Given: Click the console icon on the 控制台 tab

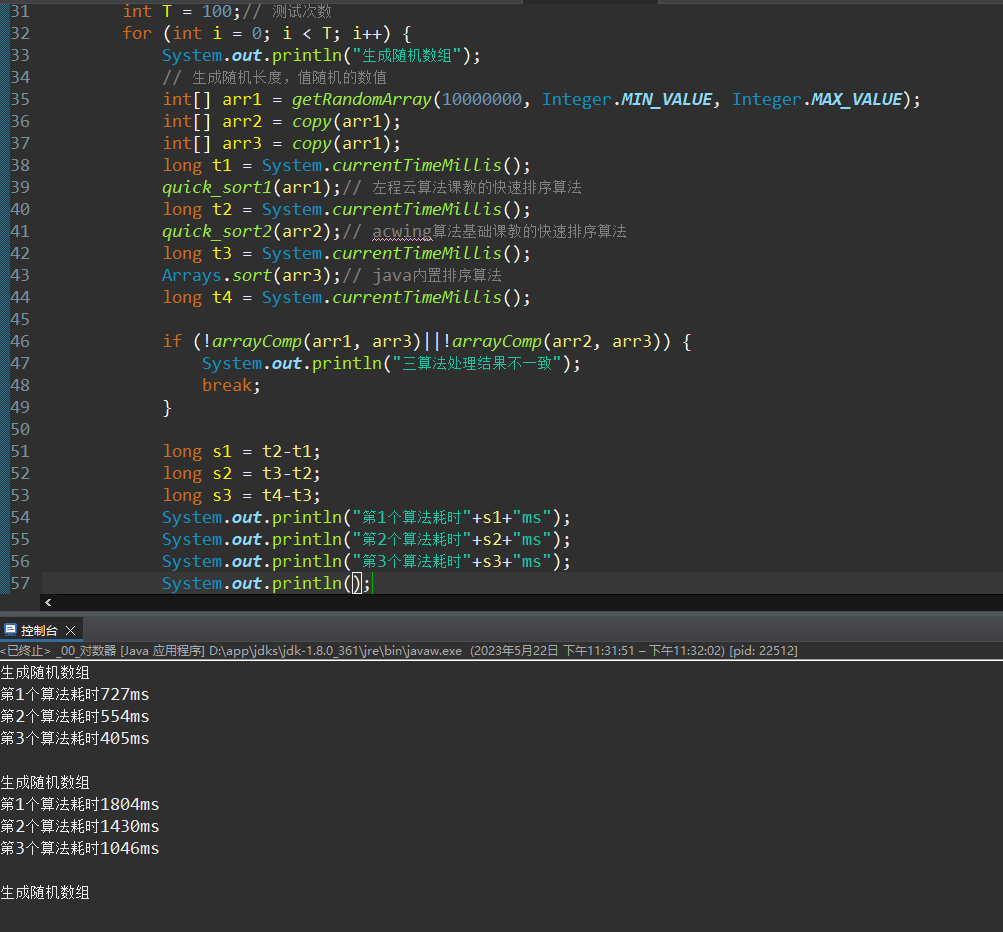Looking at the screenshot, I should [x=10, y=630].
